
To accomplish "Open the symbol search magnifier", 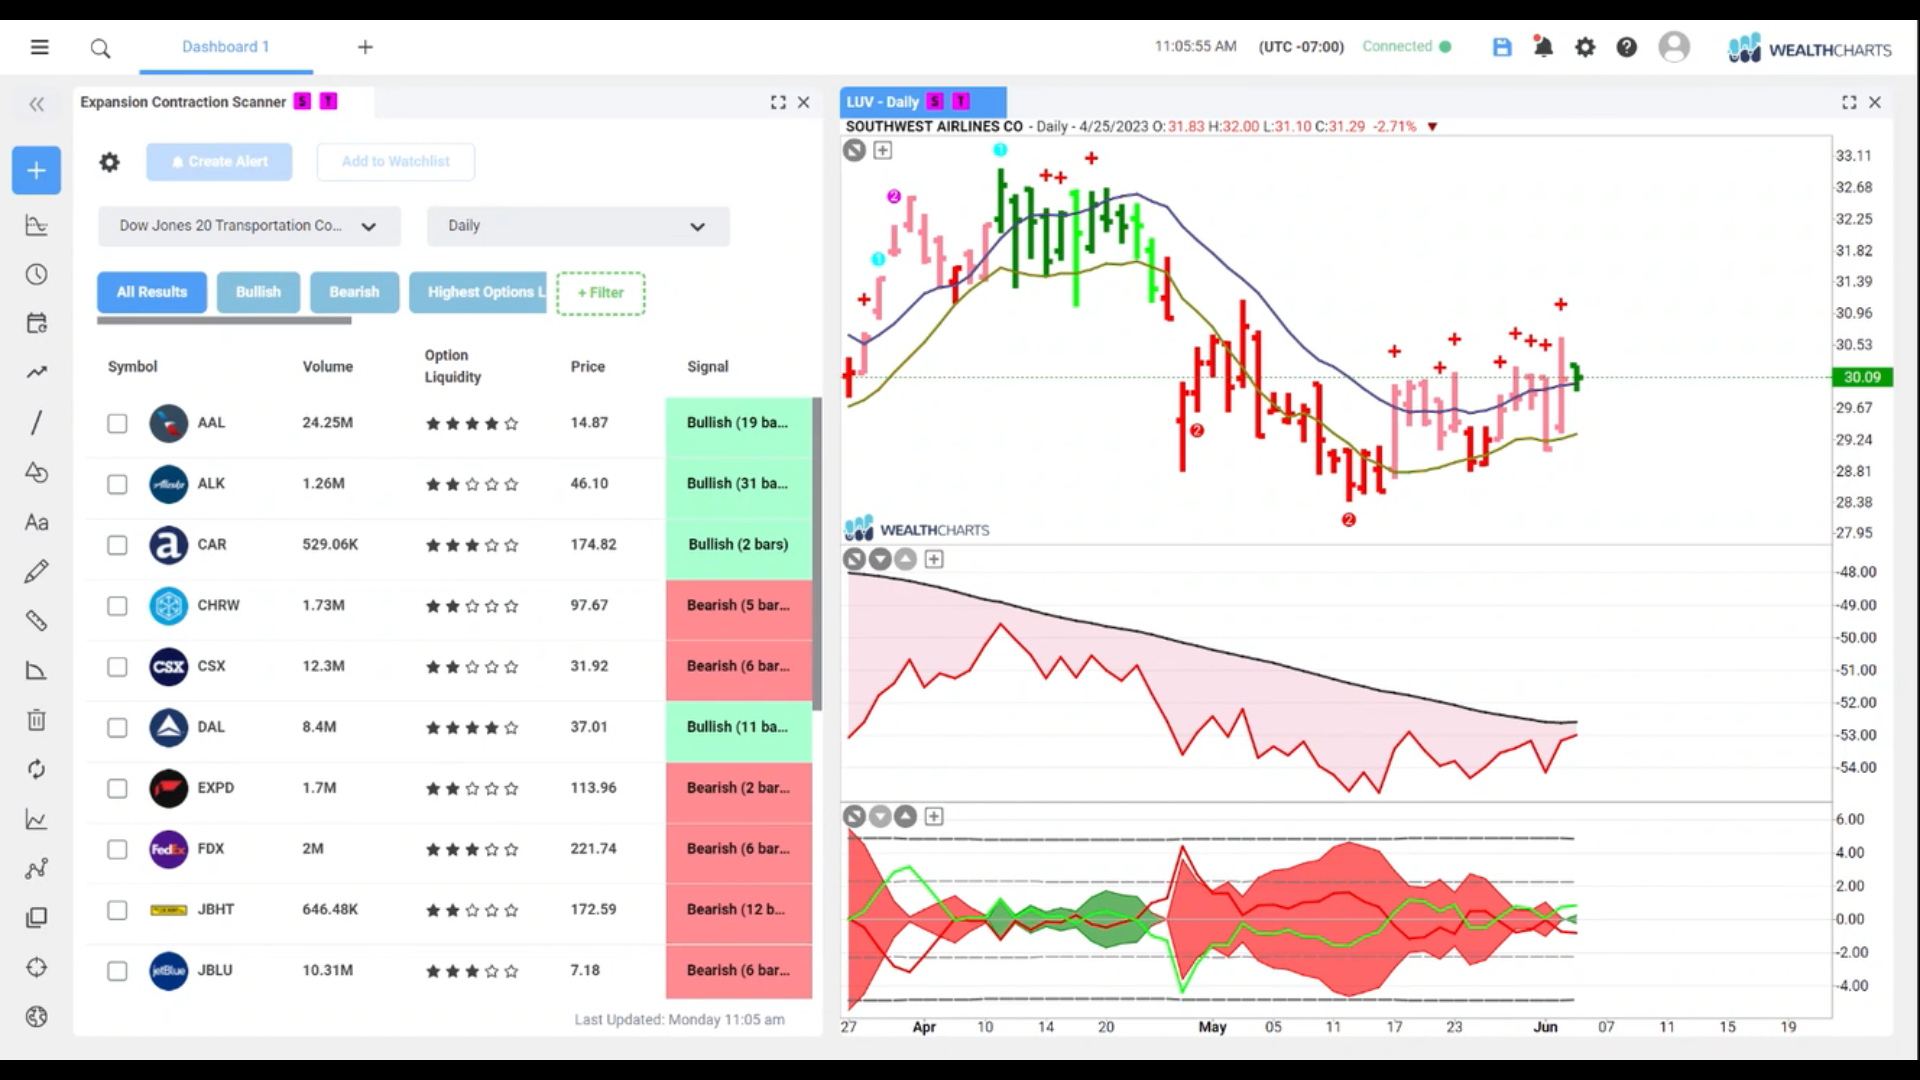I will pyautogui.click(x=100, y=48).
